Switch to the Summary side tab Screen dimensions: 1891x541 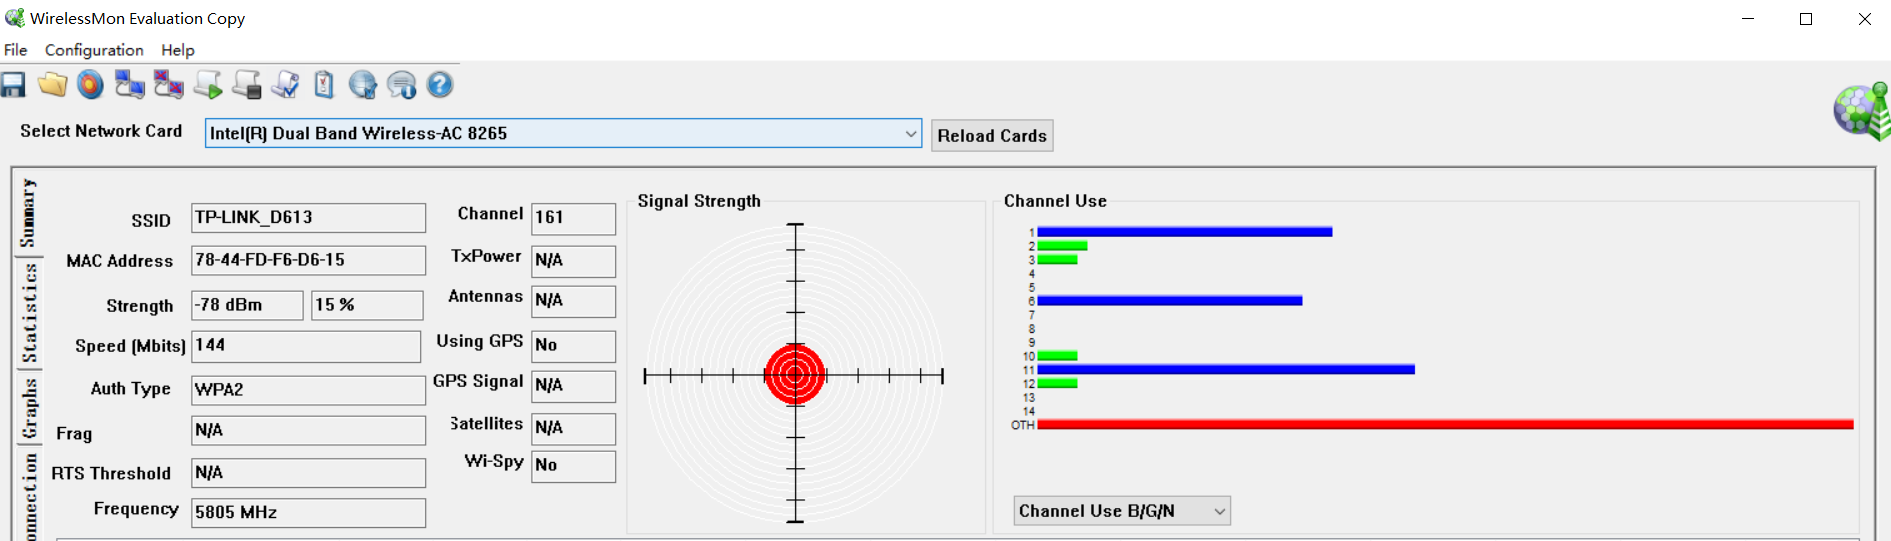pyautogui.click(x=28, y=213)
